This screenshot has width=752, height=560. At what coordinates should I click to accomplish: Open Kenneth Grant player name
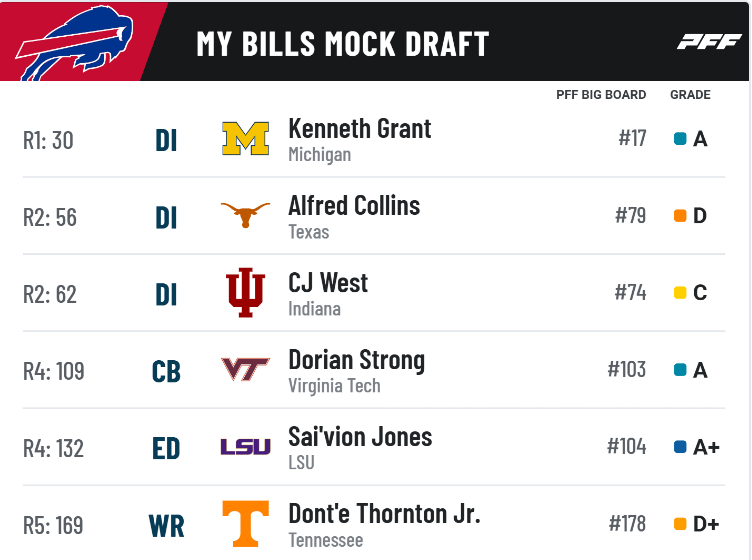pos(360,128)
